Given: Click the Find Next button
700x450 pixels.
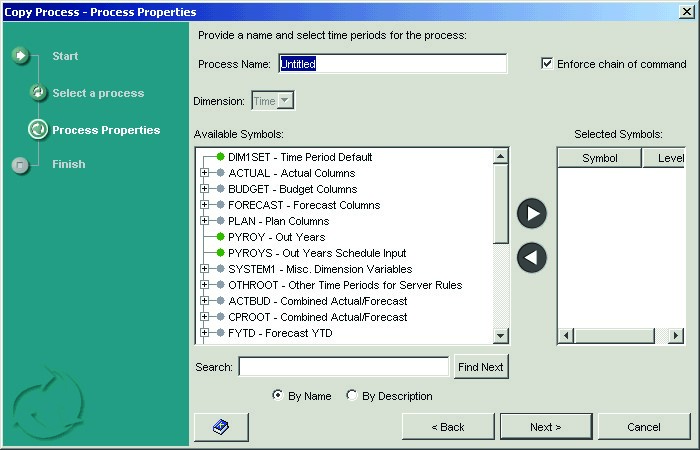Looking at the screenshot, I should (480, 367).
